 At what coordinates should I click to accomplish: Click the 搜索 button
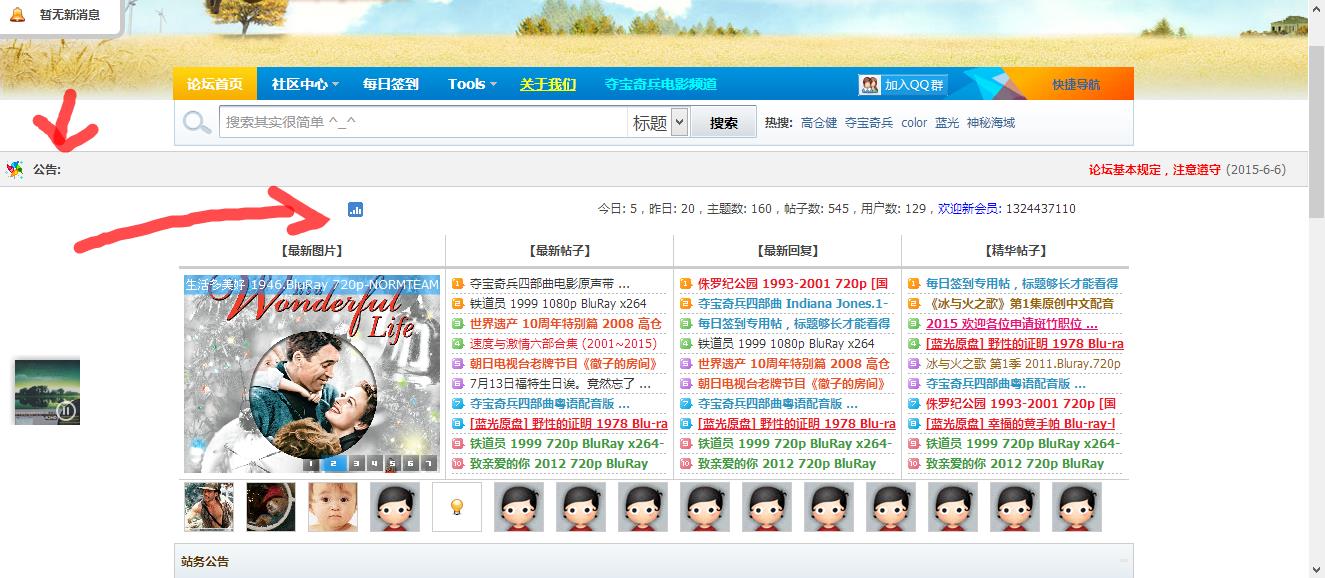click(724, 123)
